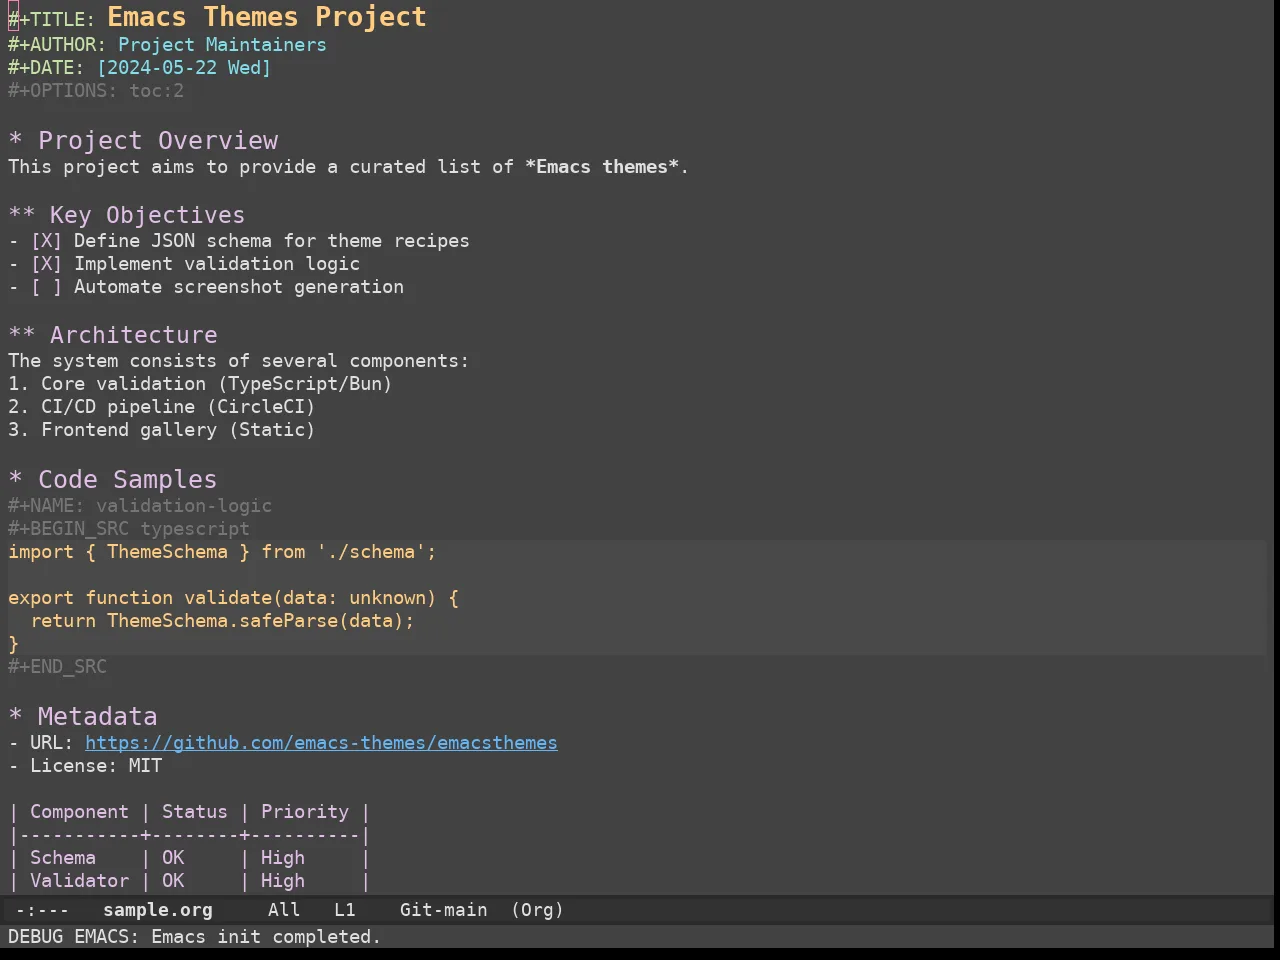The image size is (1280, 960).
Task: Toggle checkbox for Define JSON schema item
Action: click(x=46, y=241)
